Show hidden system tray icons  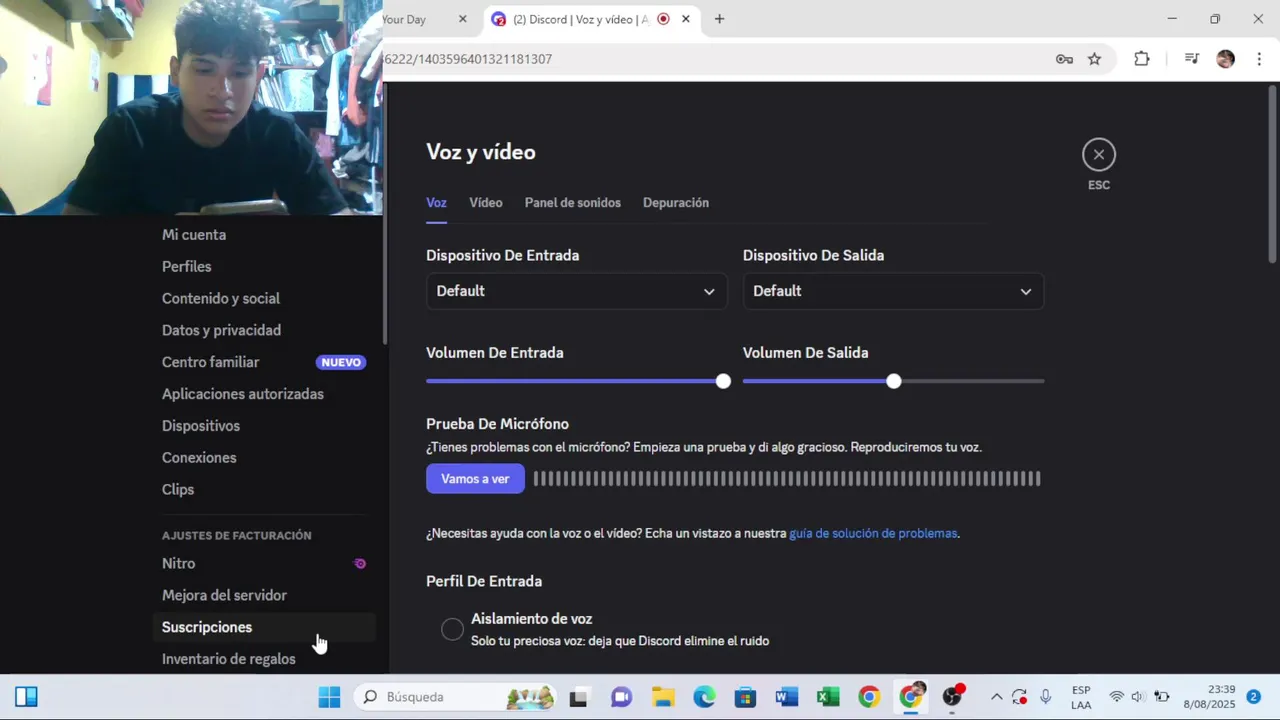click(x=996, y=697)
